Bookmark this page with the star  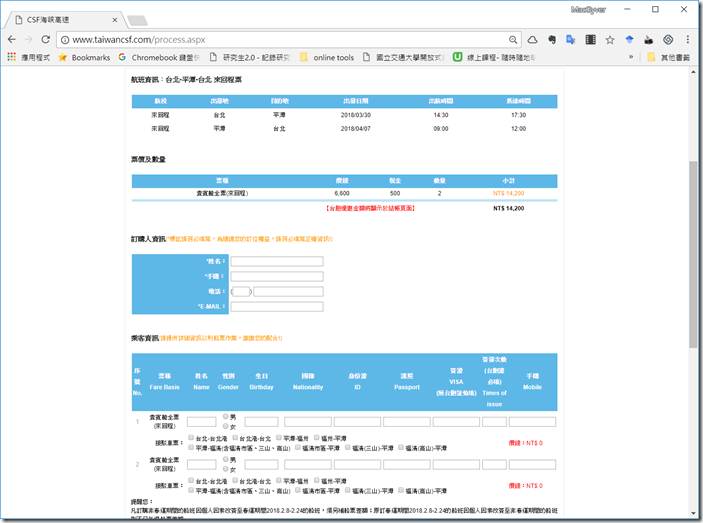610,40
